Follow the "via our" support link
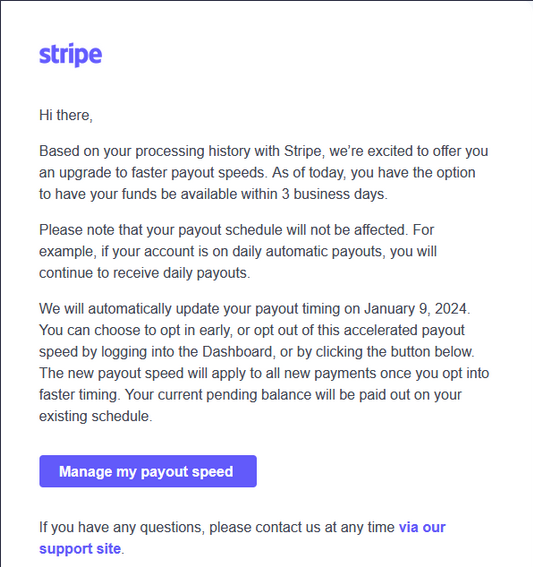 [422, 527]
